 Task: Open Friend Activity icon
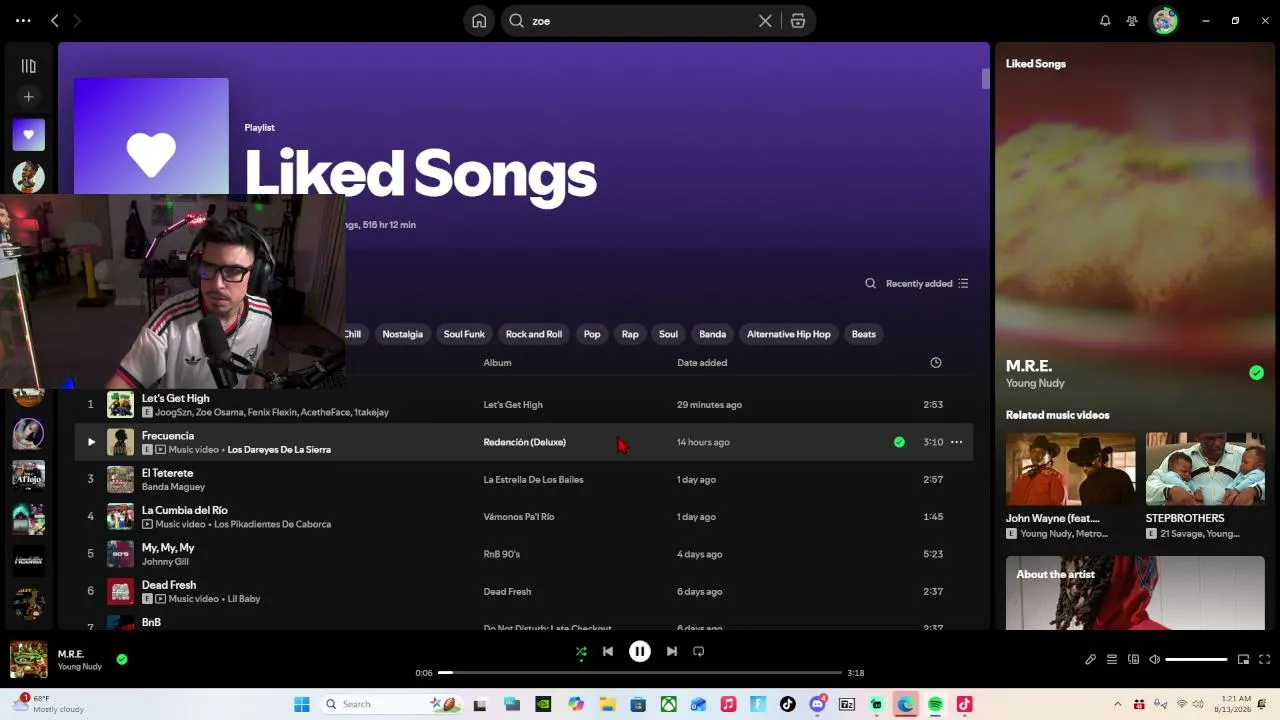pos(1132,21)
